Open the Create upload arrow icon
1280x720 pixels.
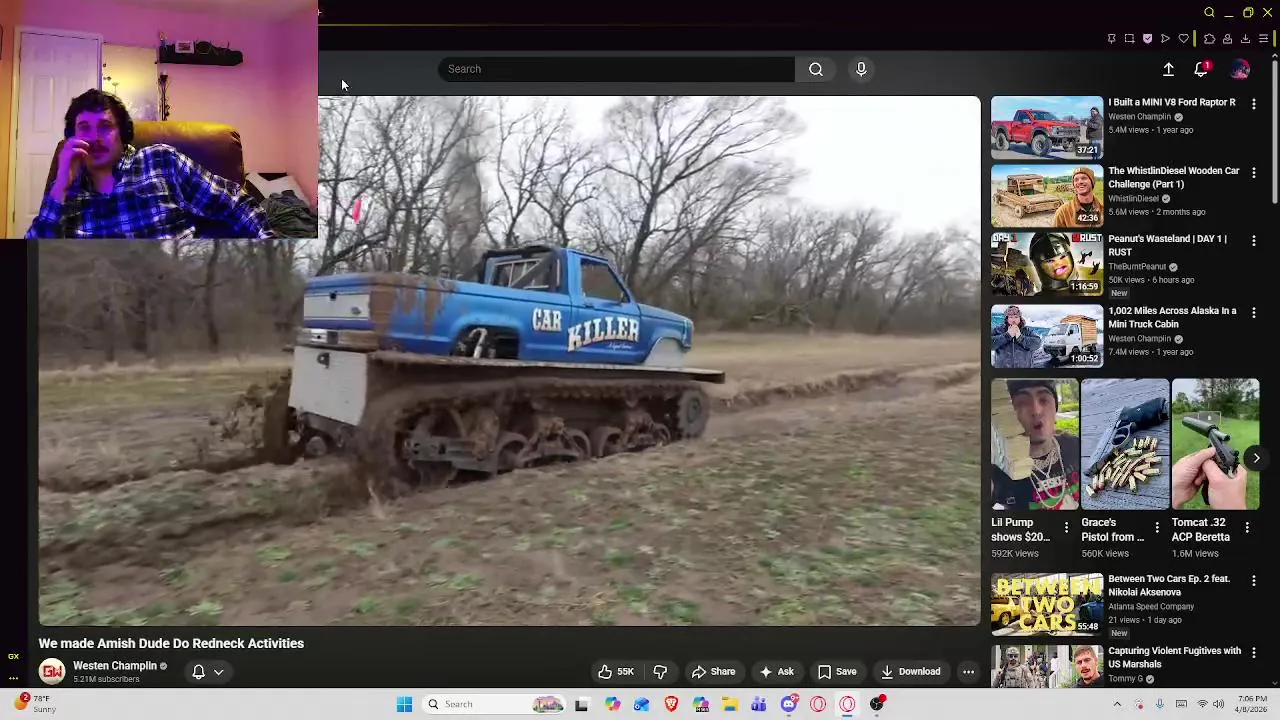1168,69
